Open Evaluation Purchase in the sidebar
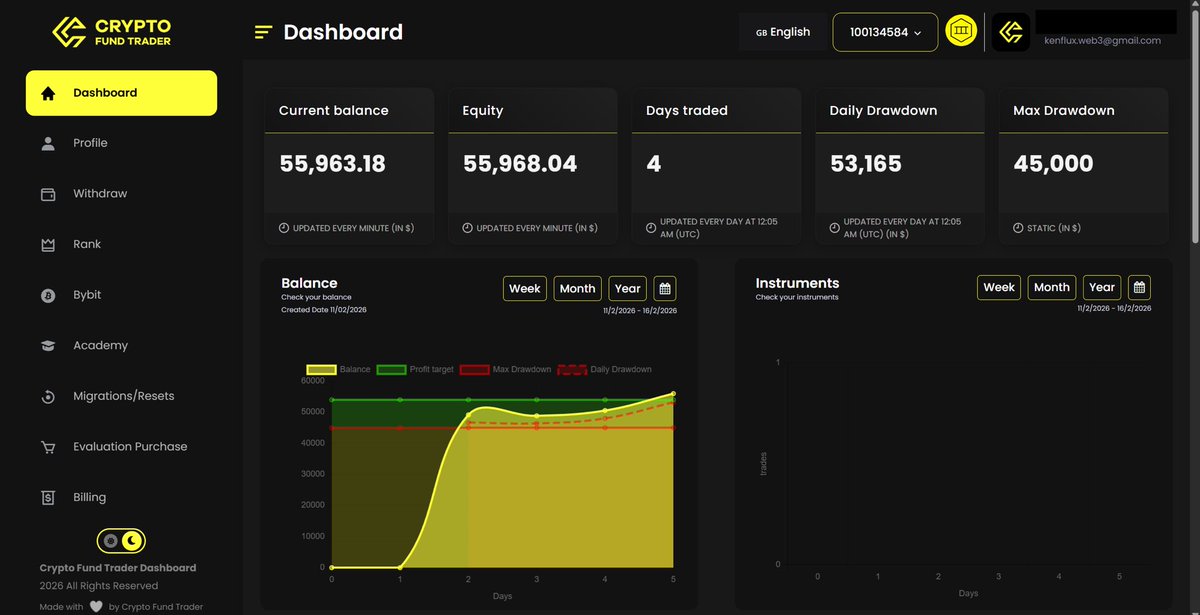This screenshot has width=1200, height=615. (x=121, y=447)
